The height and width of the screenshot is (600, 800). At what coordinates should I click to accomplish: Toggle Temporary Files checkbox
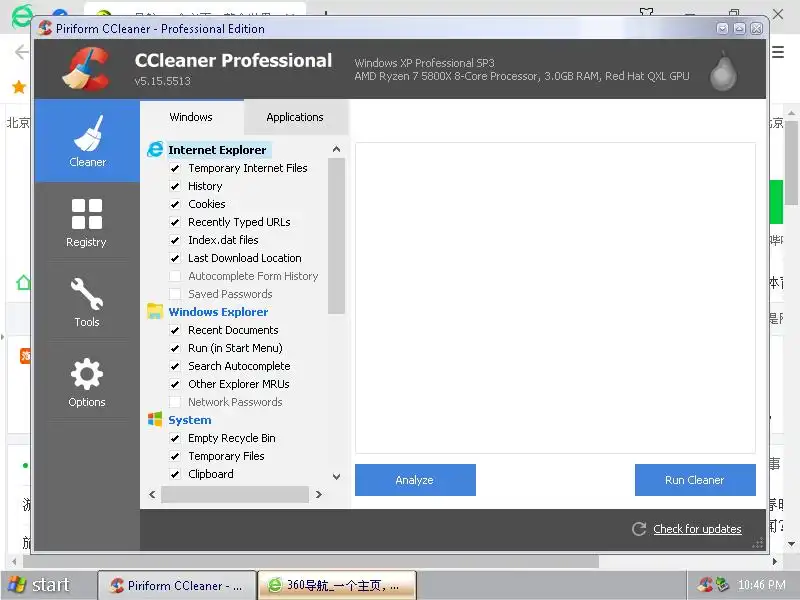[x=175, y=456]
